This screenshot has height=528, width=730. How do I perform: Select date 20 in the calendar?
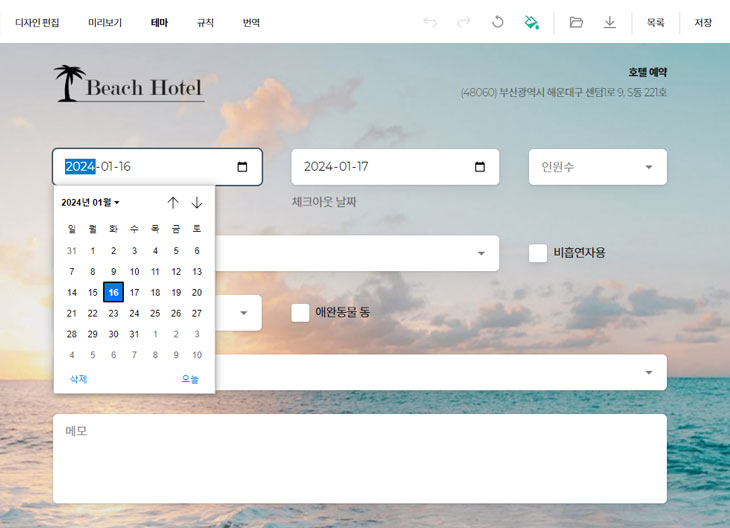pyautogui.click(x=197, y=292)
